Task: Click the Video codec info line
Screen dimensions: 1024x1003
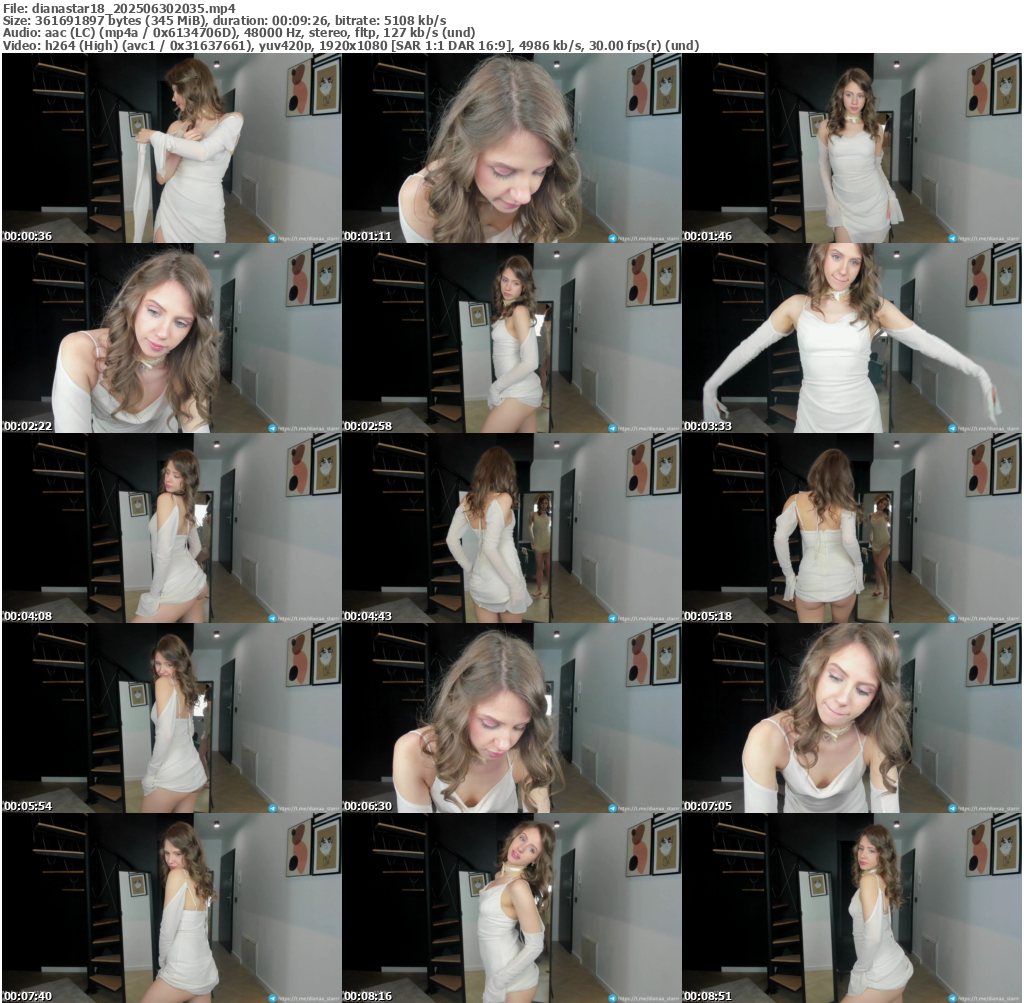Action: point(350,45)
